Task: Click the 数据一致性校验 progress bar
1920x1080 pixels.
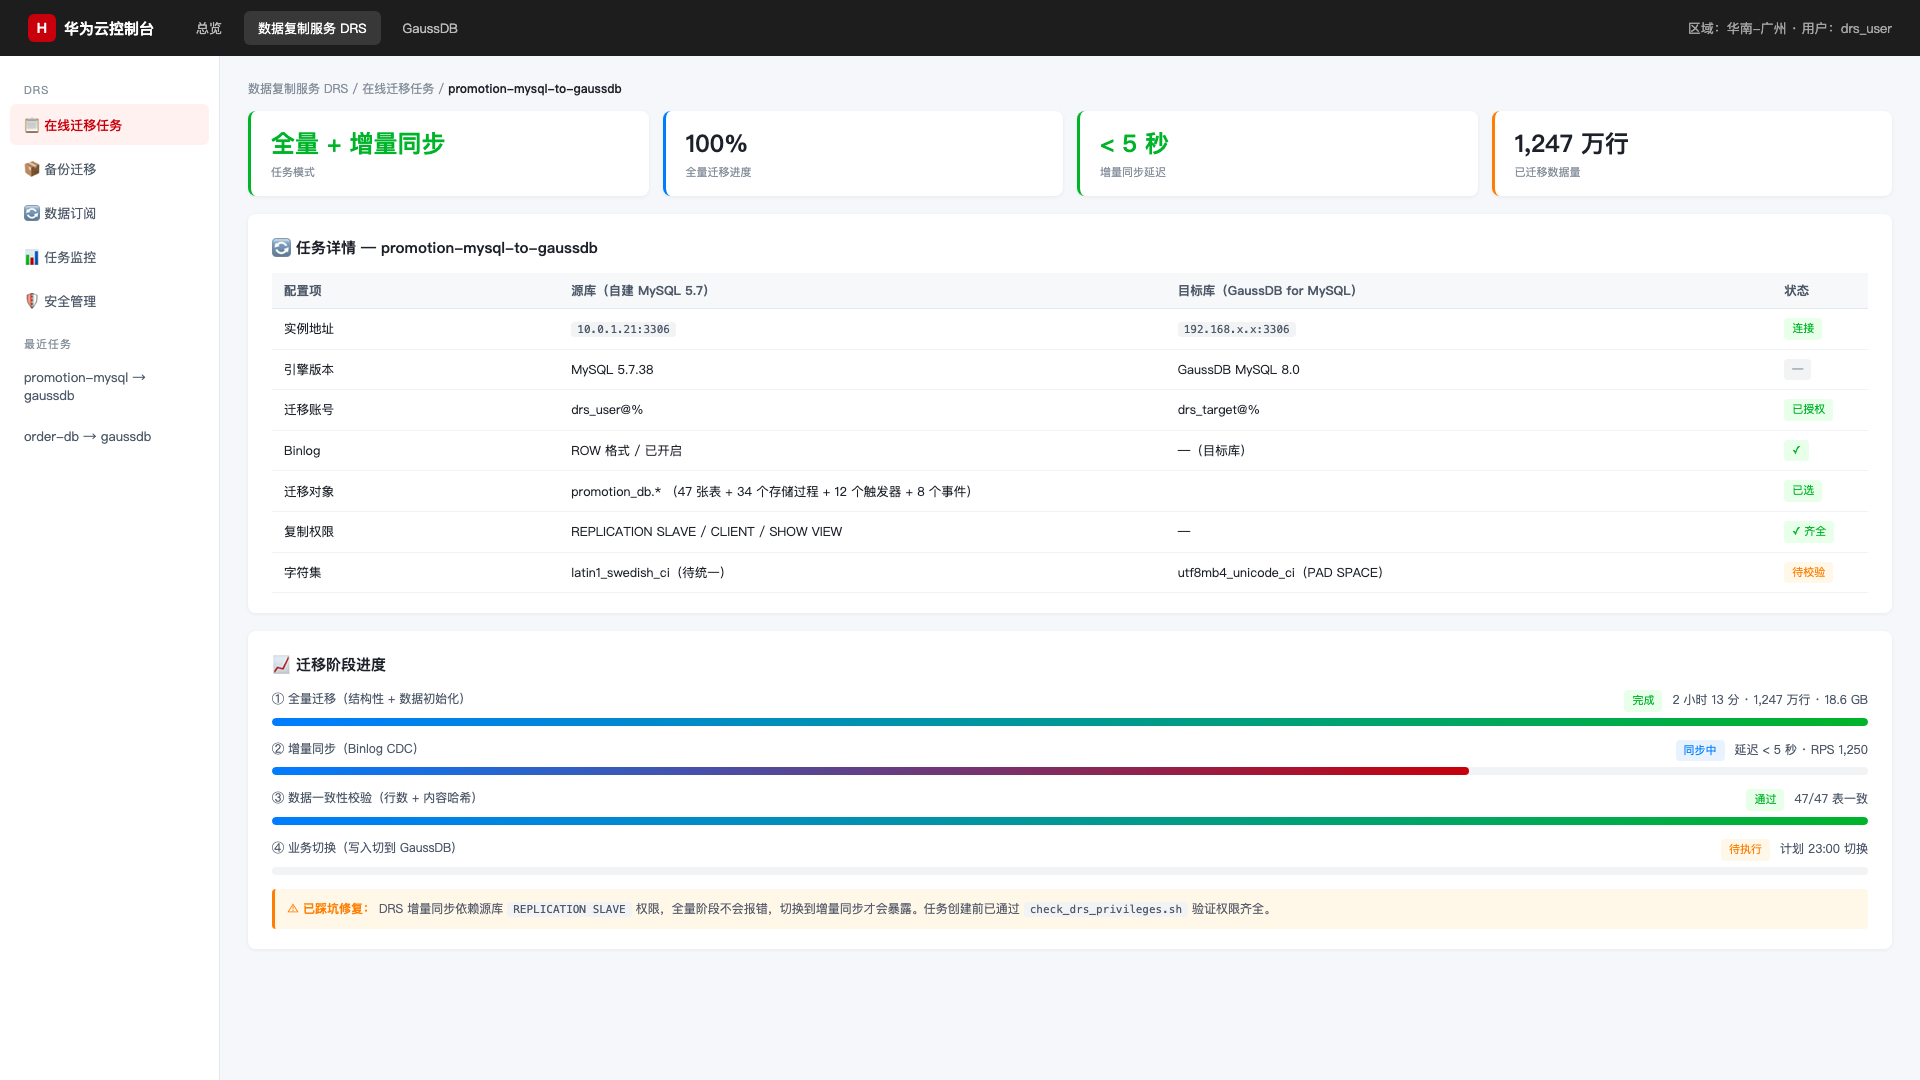Action: (x=1070, y=821)
